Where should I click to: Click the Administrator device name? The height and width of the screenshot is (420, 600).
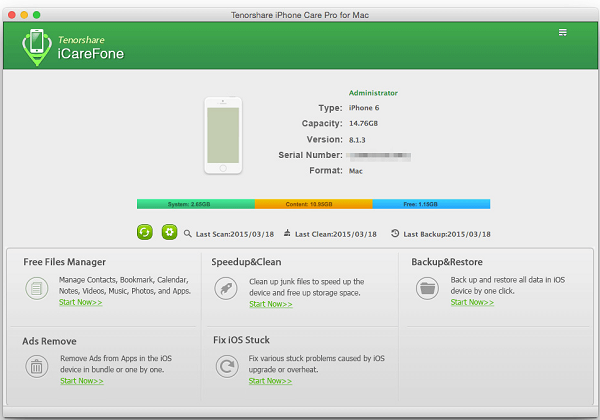click(x=373, y=93)
